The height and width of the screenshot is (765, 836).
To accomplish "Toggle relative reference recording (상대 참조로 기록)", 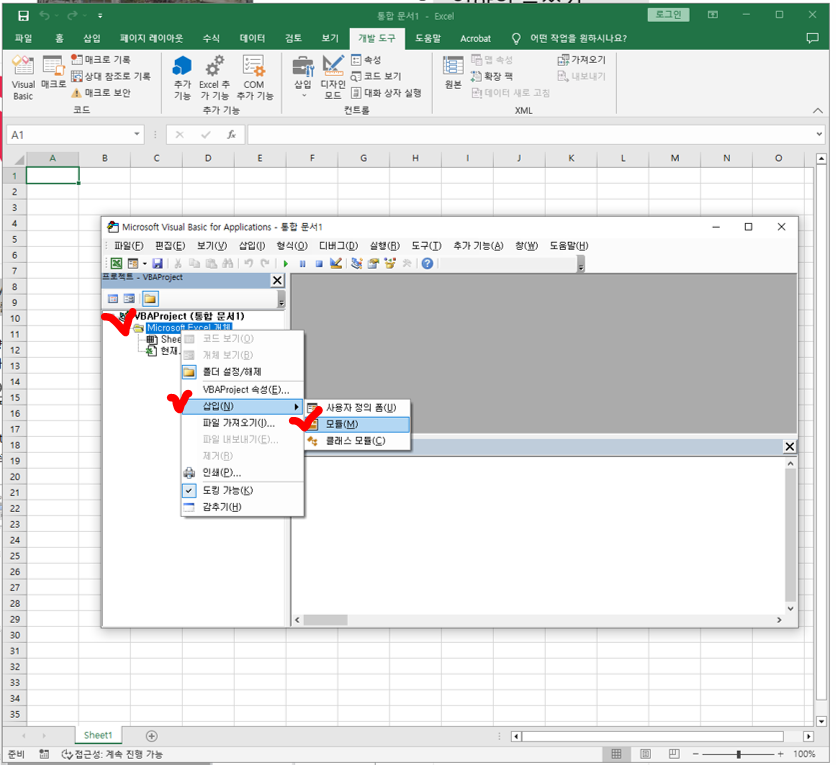I will tap(111, 76).
